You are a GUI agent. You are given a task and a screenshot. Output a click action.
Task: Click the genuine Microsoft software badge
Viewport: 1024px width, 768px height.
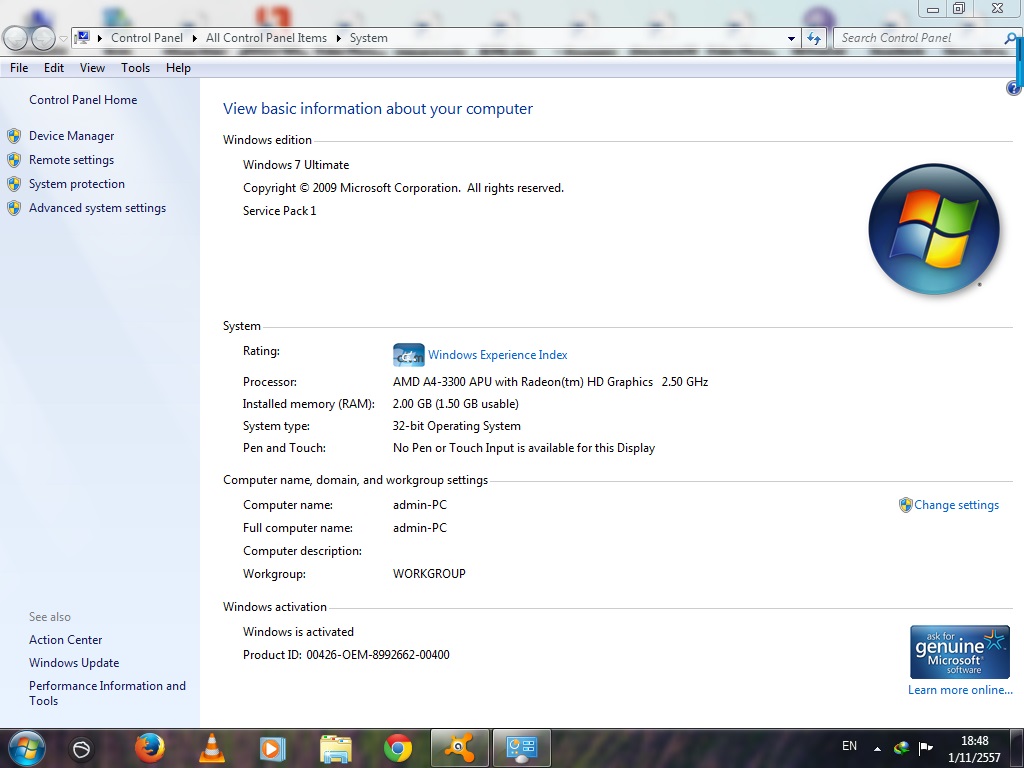(960, 652)
